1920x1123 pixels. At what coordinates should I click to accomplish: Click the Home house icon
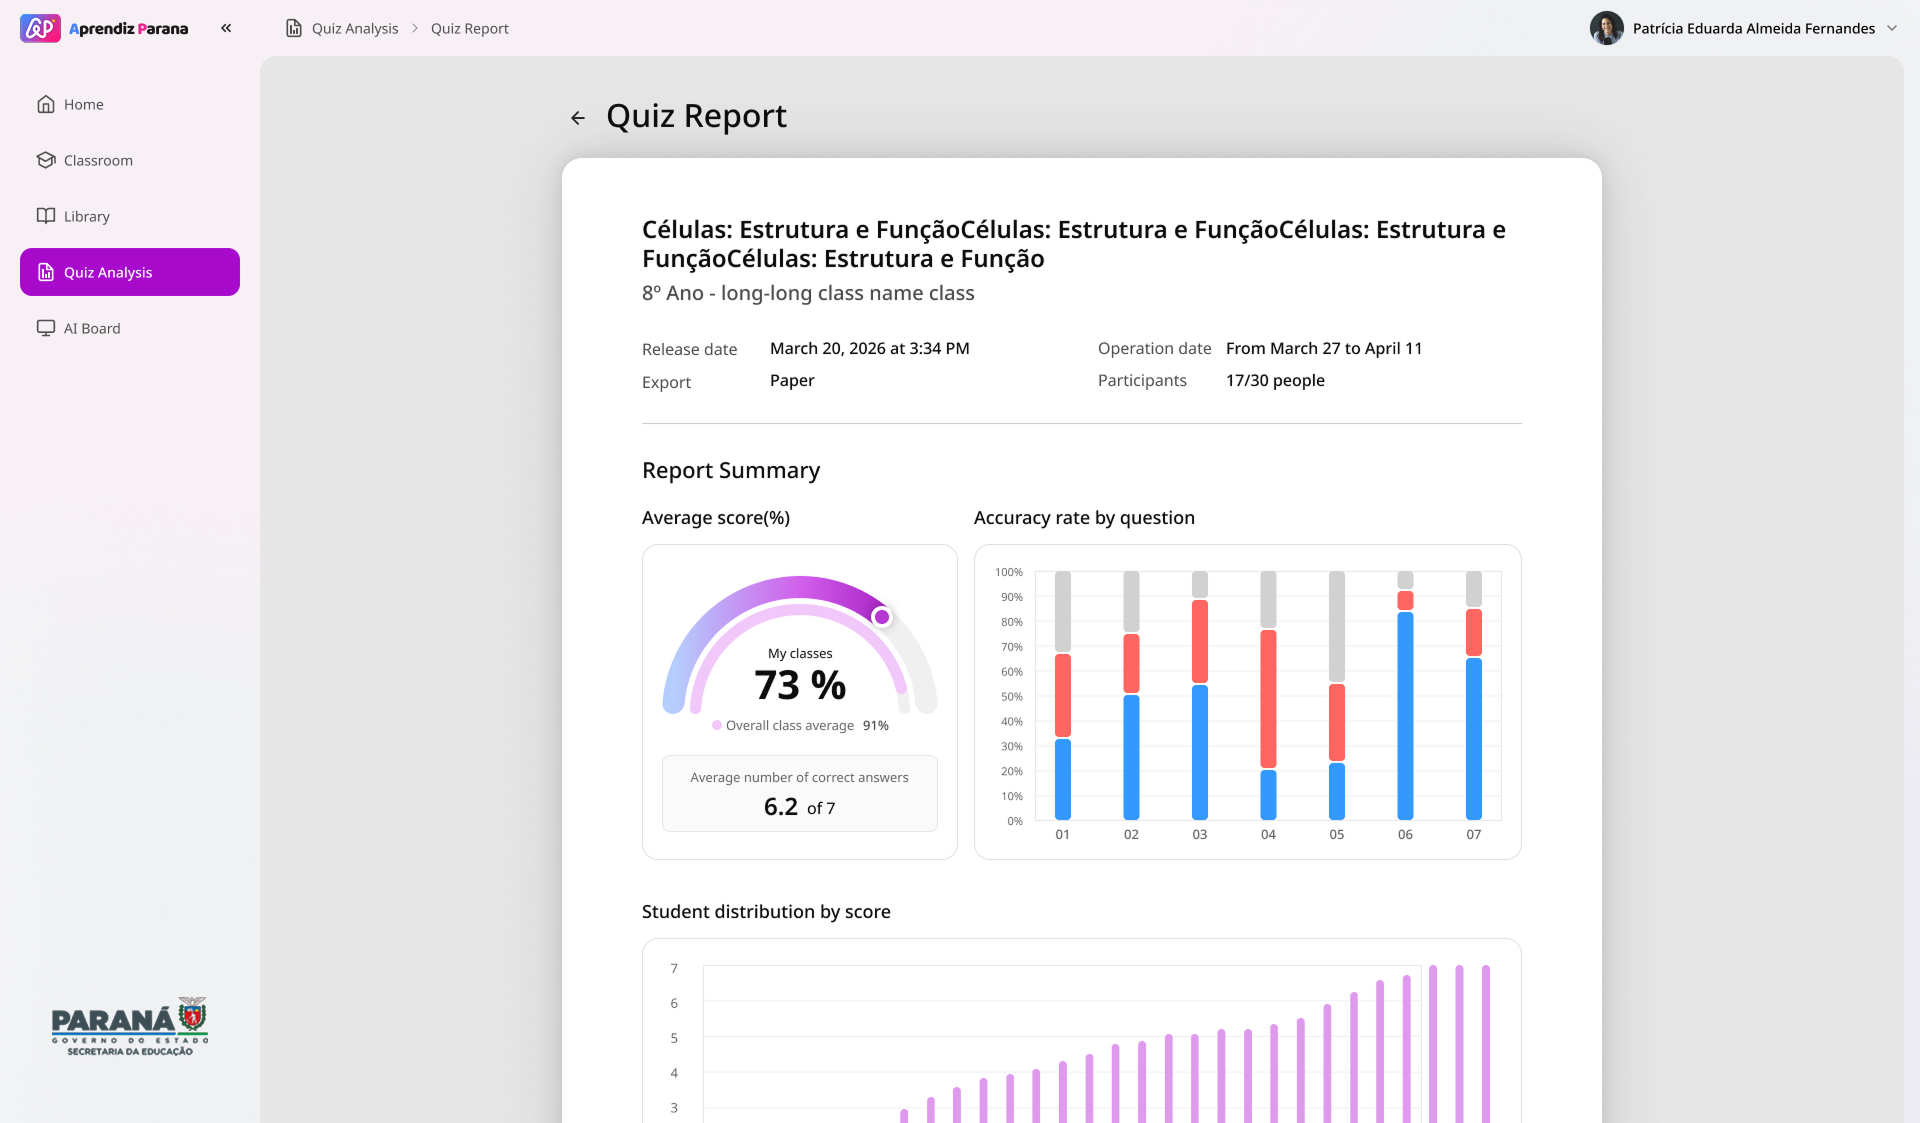tap(46, 104)
